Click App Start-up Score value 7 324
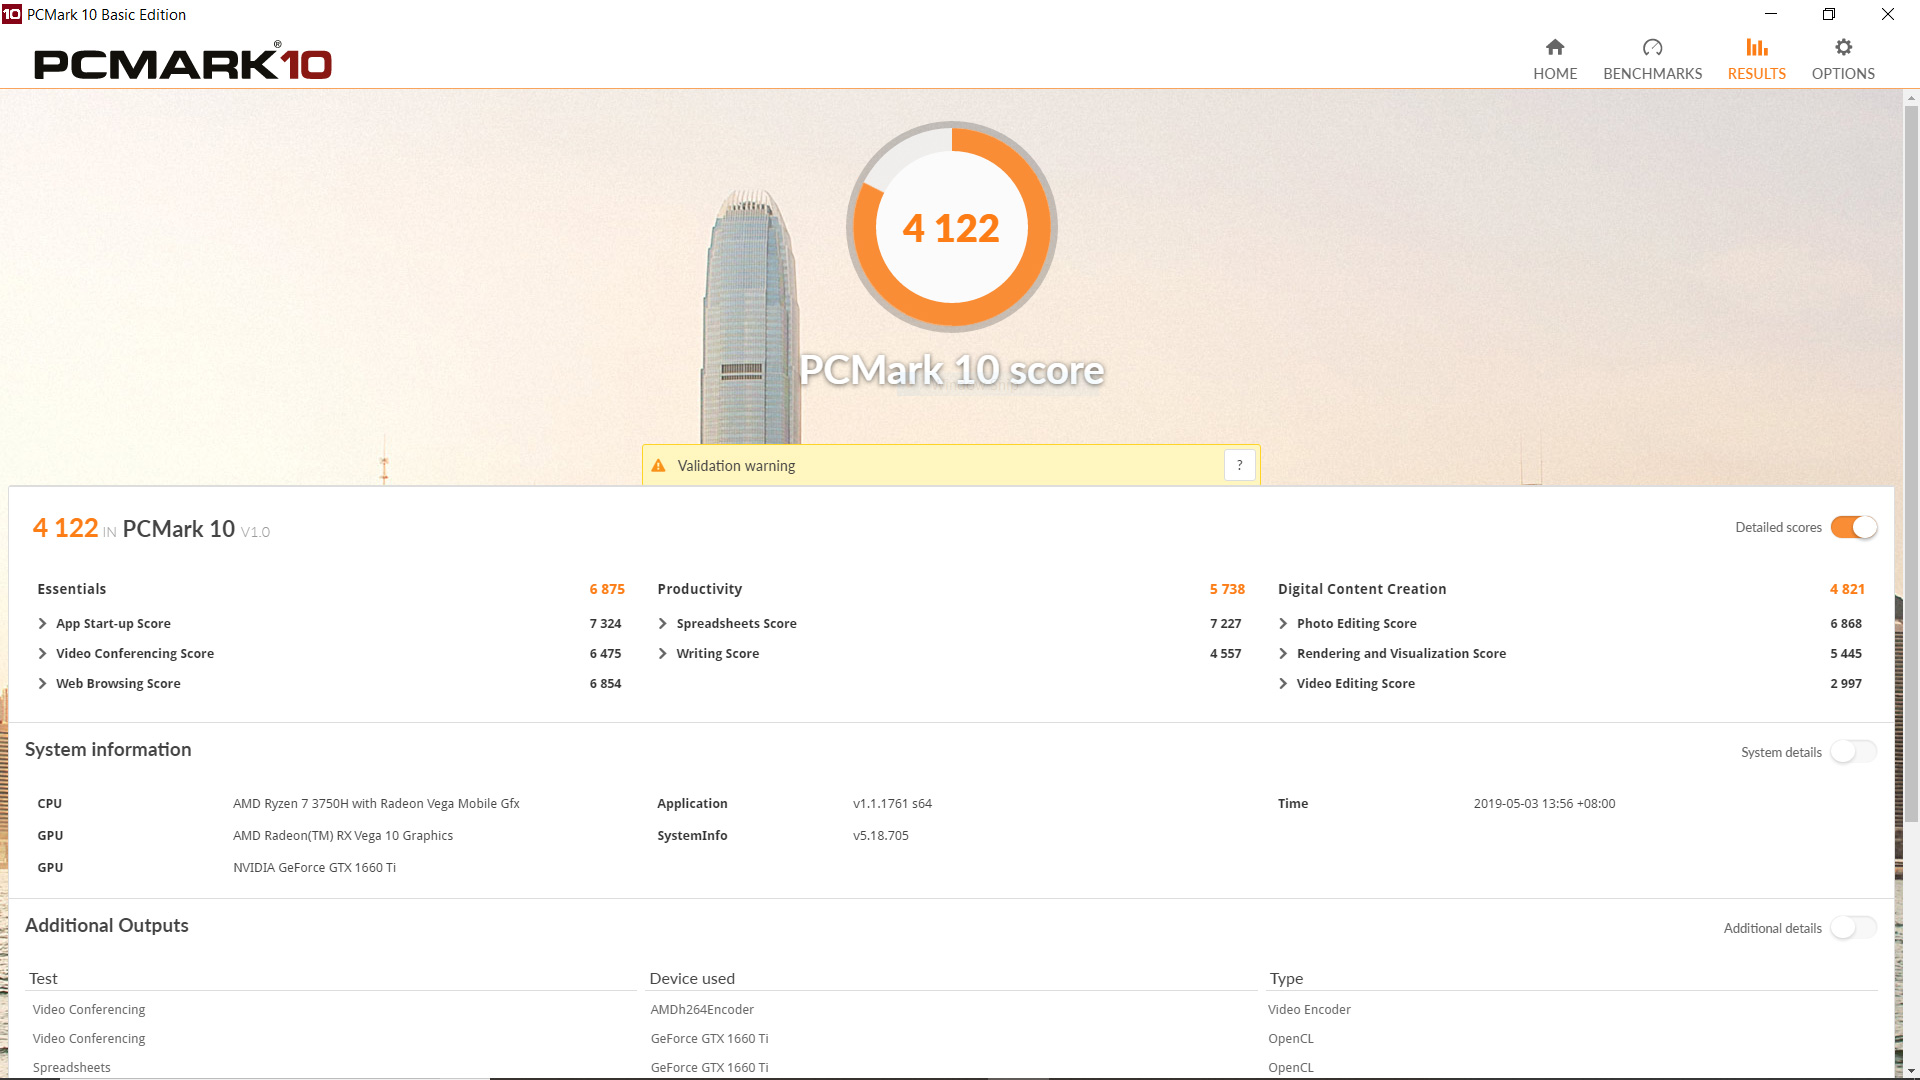 point(605,623)
